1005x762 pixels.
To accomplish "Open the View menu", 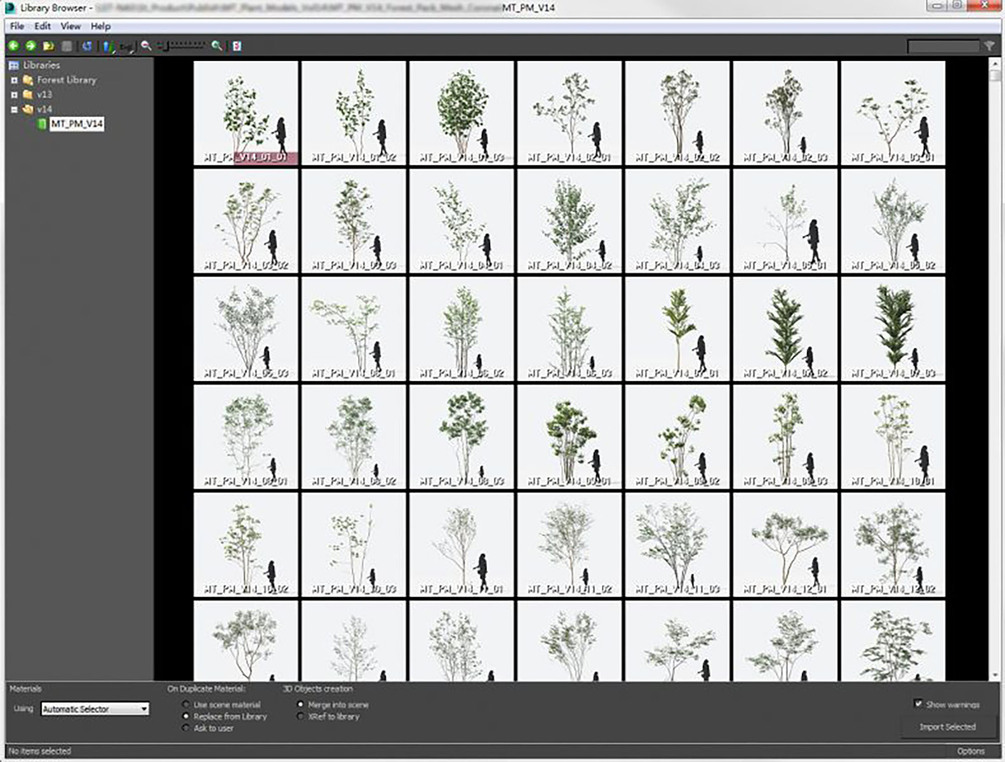I will point(71,26).
